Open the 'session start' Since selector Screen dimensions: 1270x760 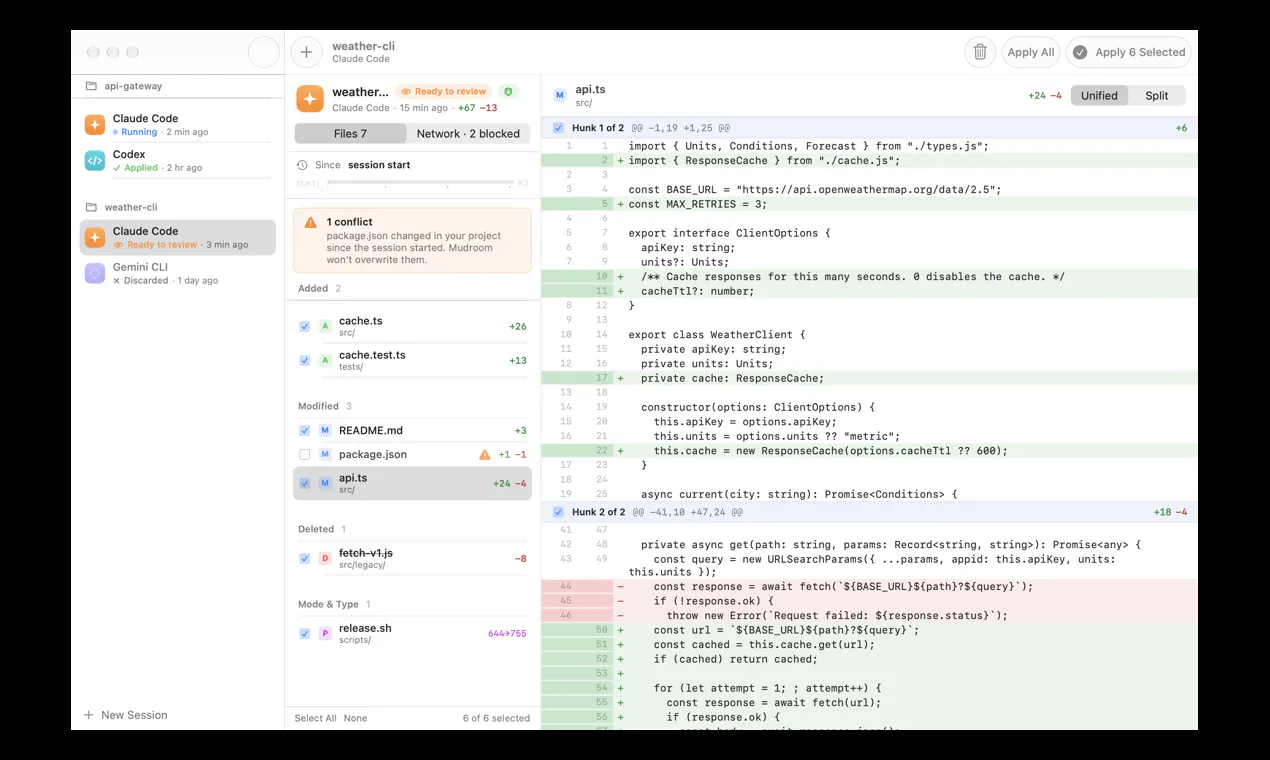pyautogui.click(x=379, y=165)
